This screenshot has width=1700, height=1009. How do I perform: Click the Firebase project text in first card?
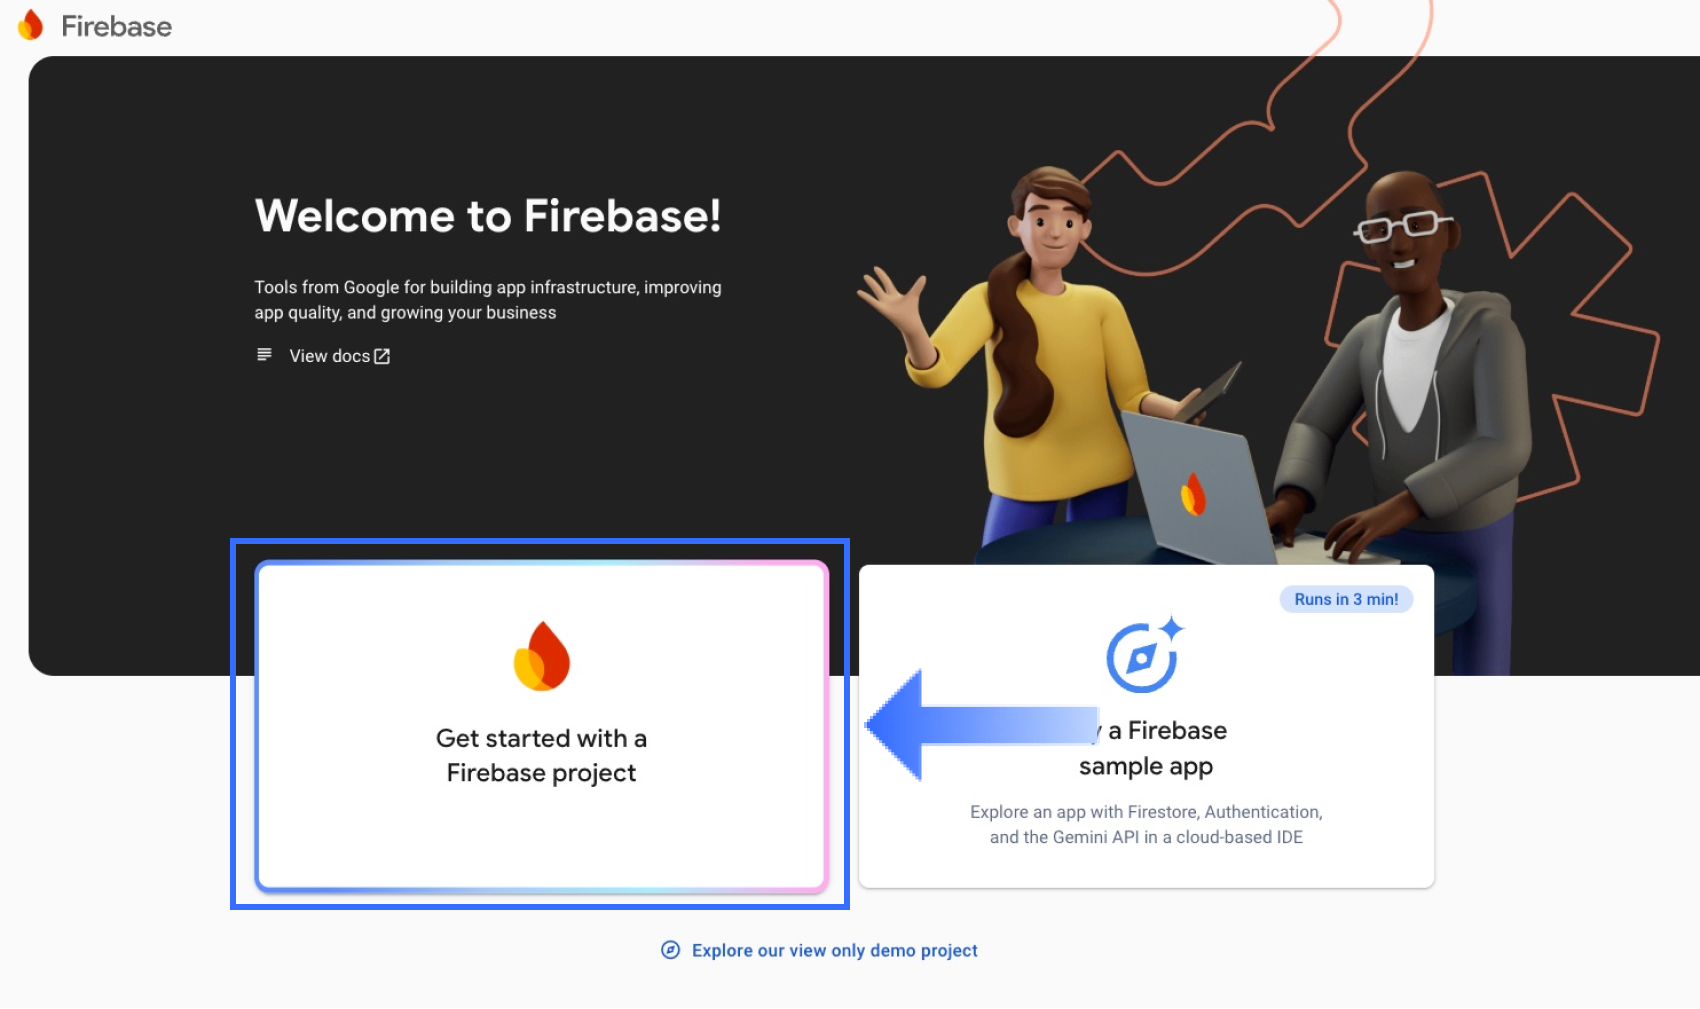click(x=541, y=773)
